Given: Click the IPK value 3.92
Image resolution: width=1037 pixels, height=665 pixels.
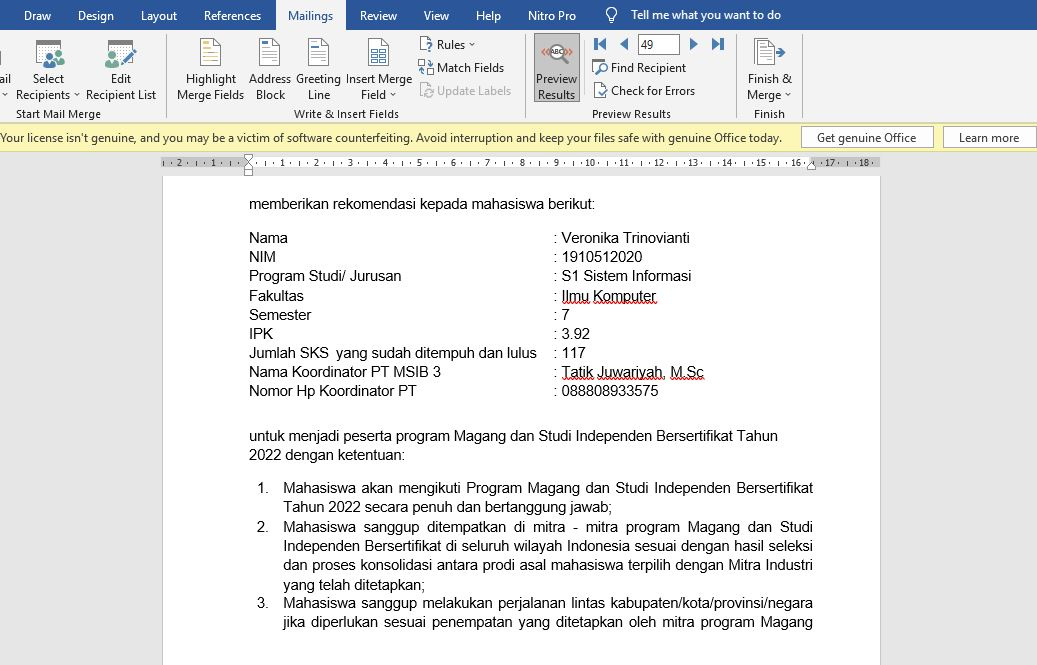Looking at the screenshot, I should click(x=575, y=334).
